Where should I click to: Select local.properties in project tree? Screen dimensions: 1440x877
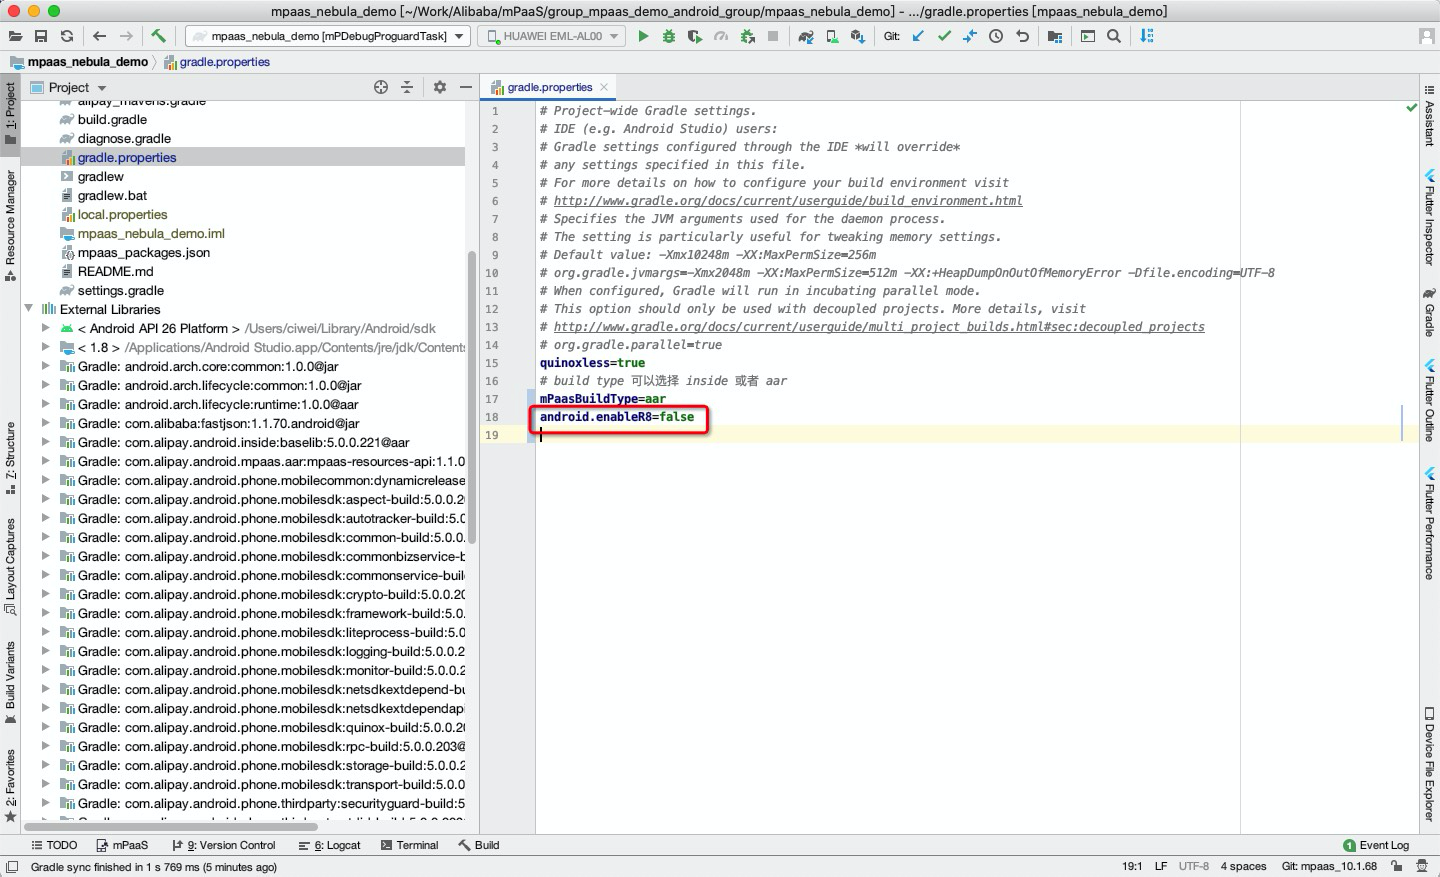(122, 214)
